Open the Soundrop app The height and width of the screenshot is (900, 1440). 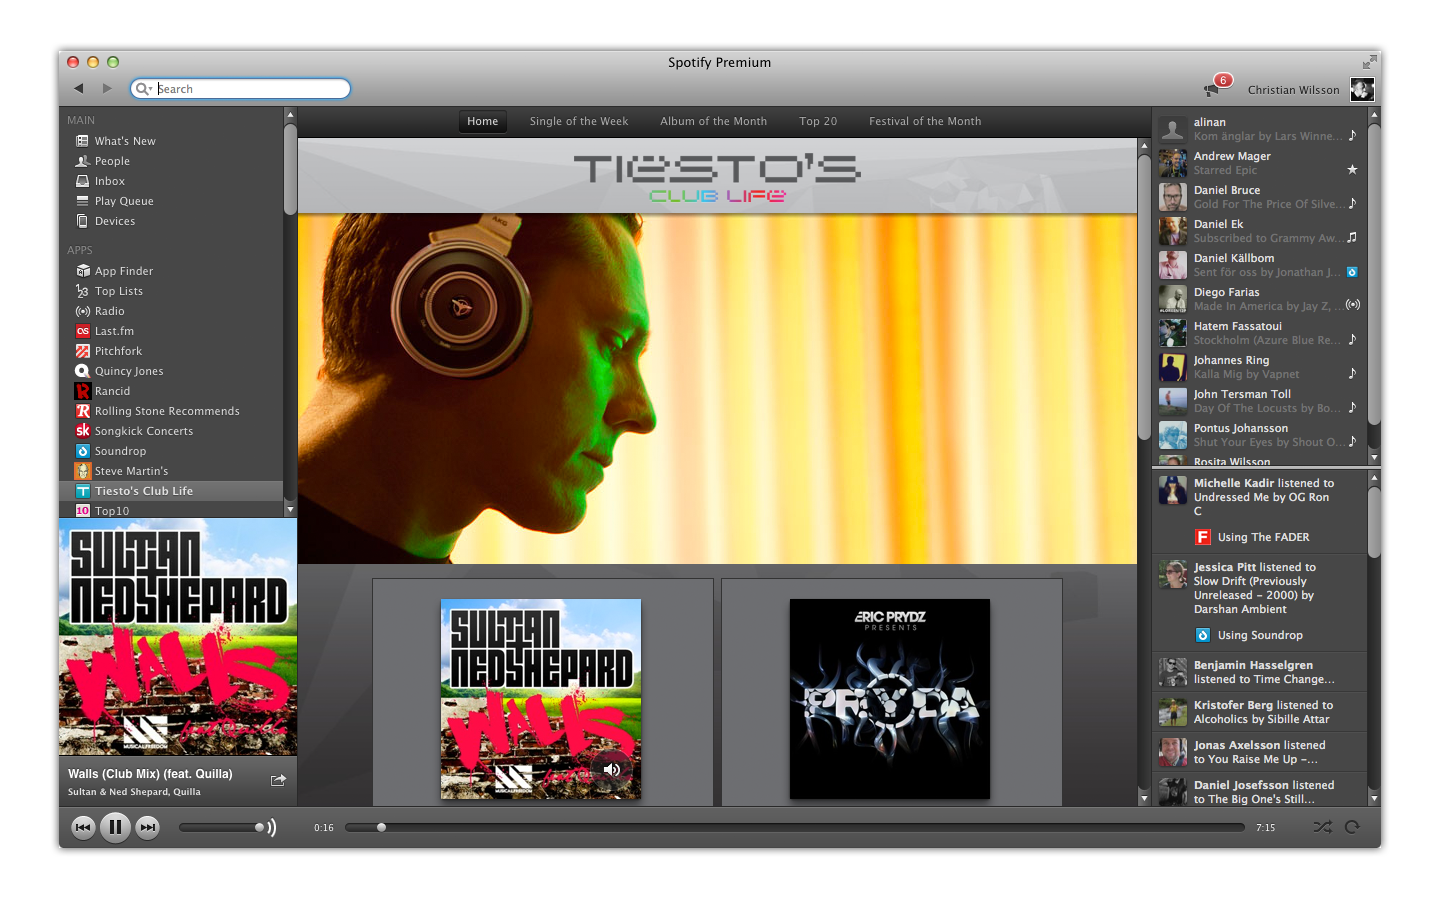click(111, 451)
